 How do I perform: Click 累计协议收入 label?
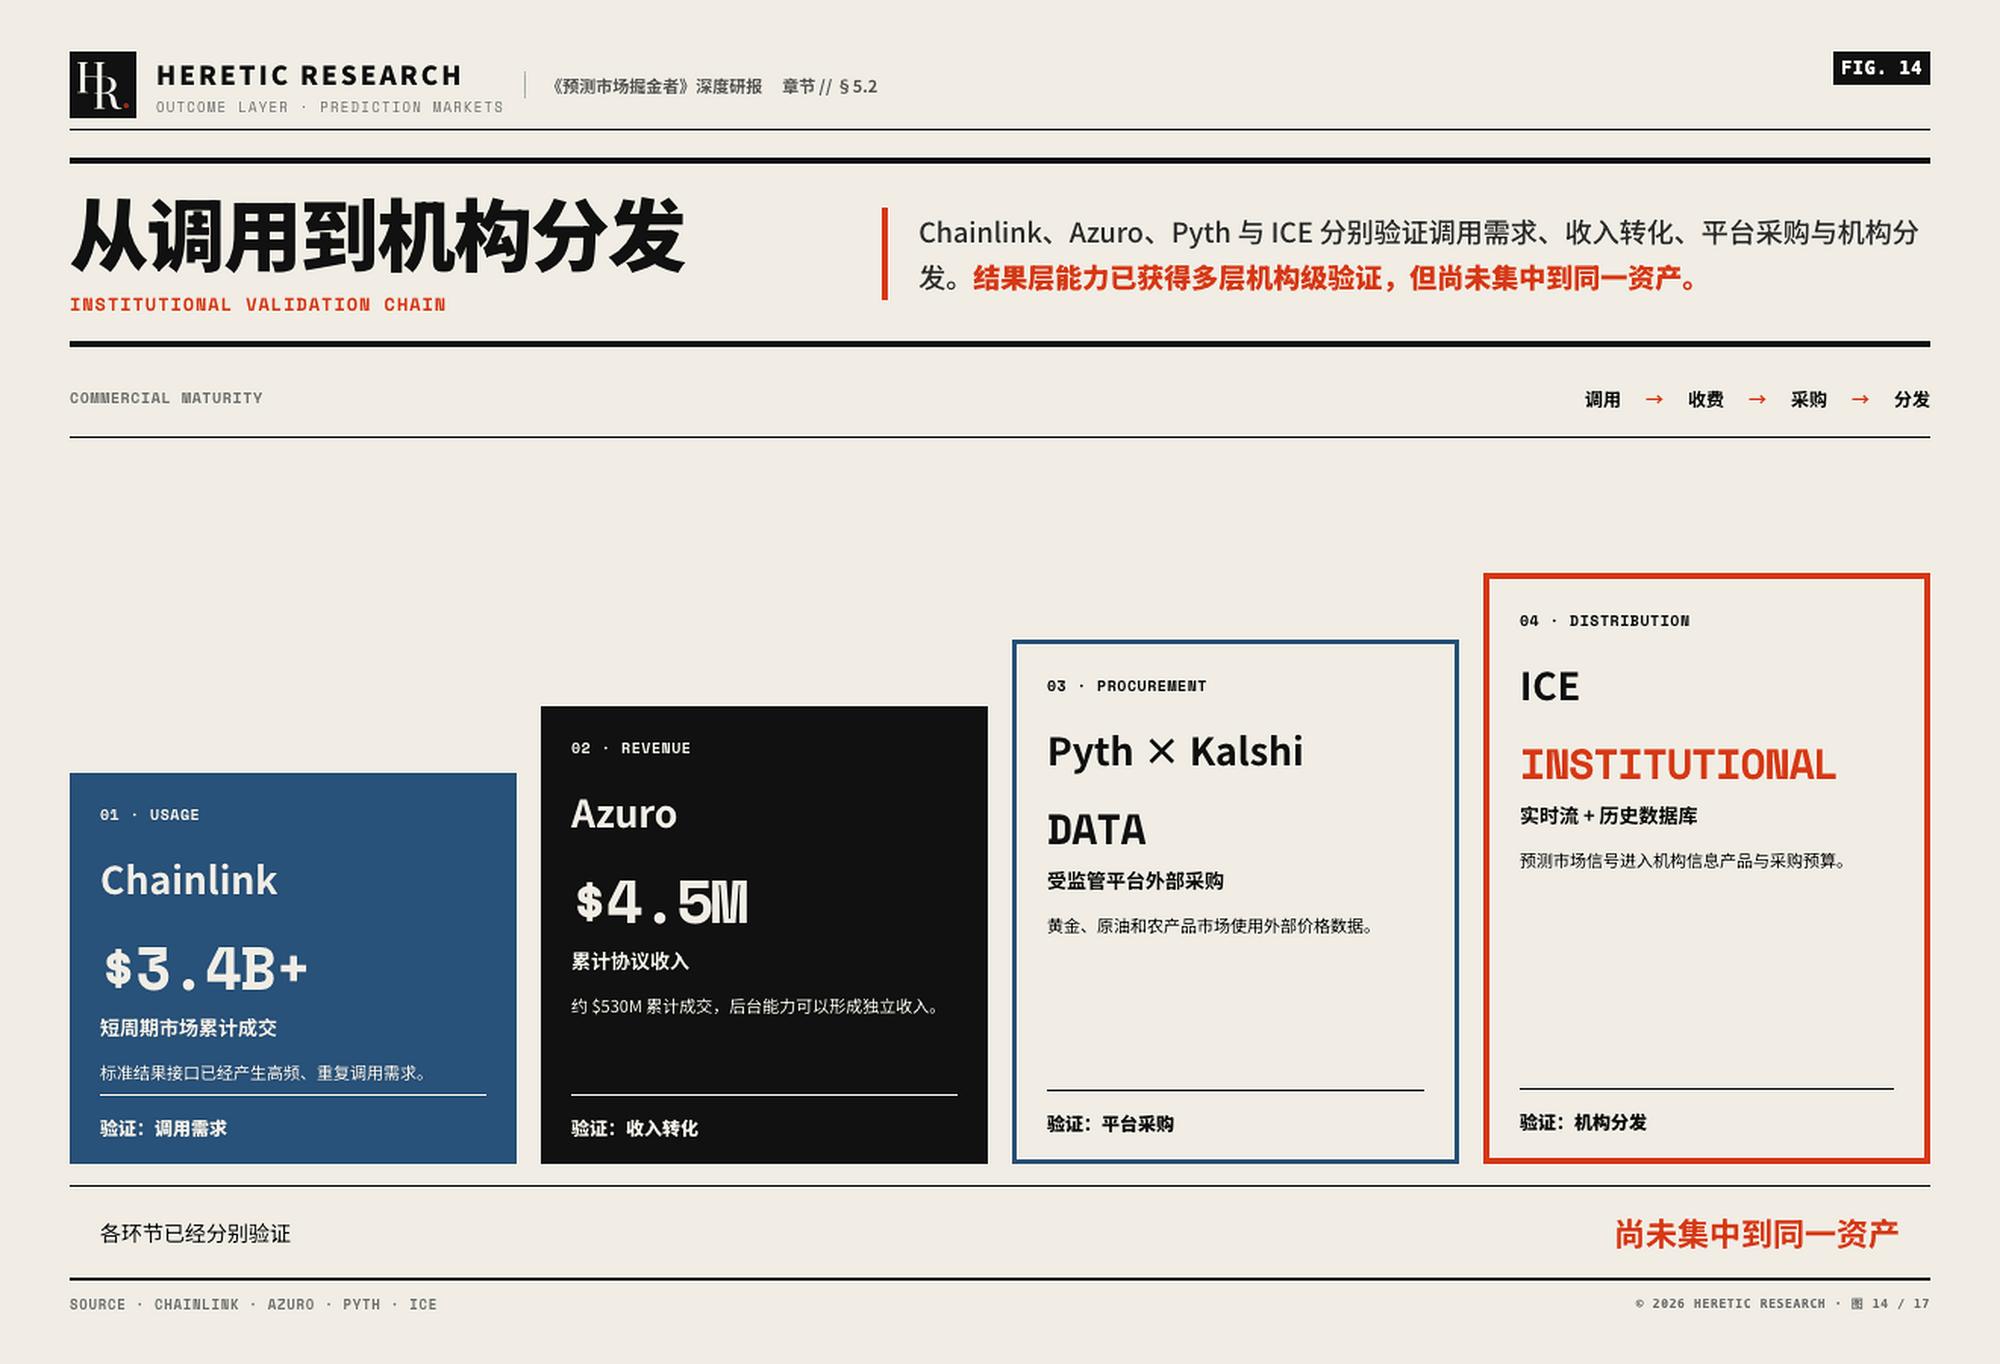630,962
